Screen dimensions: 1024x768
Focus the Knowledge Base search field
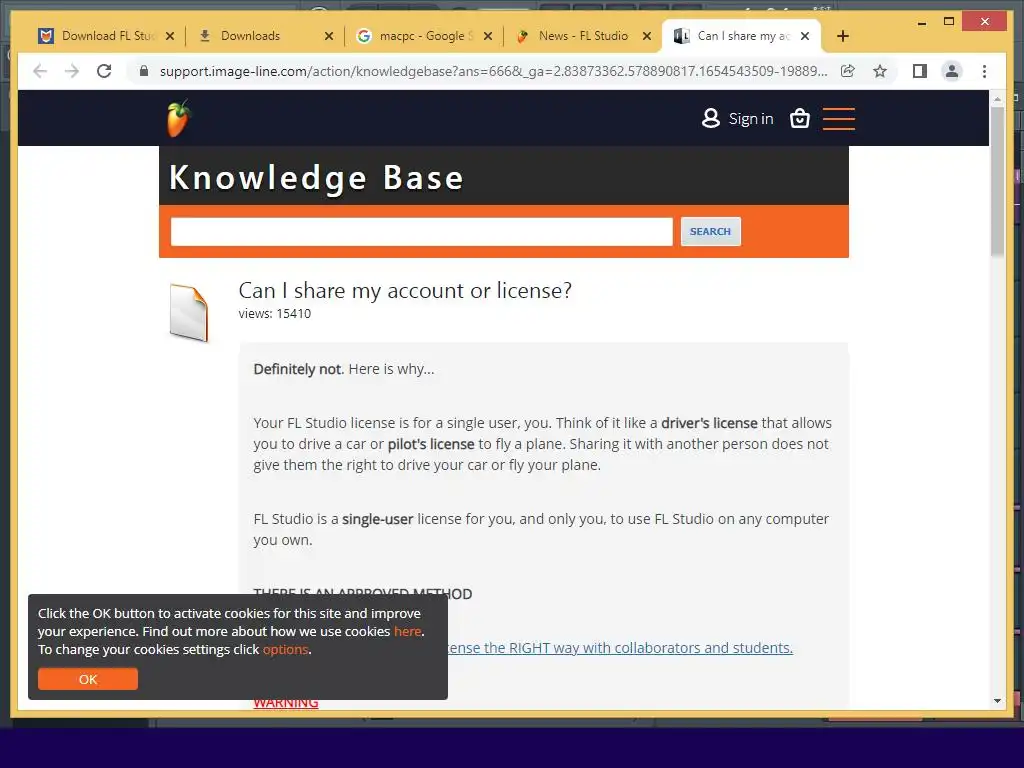(421, 231)
